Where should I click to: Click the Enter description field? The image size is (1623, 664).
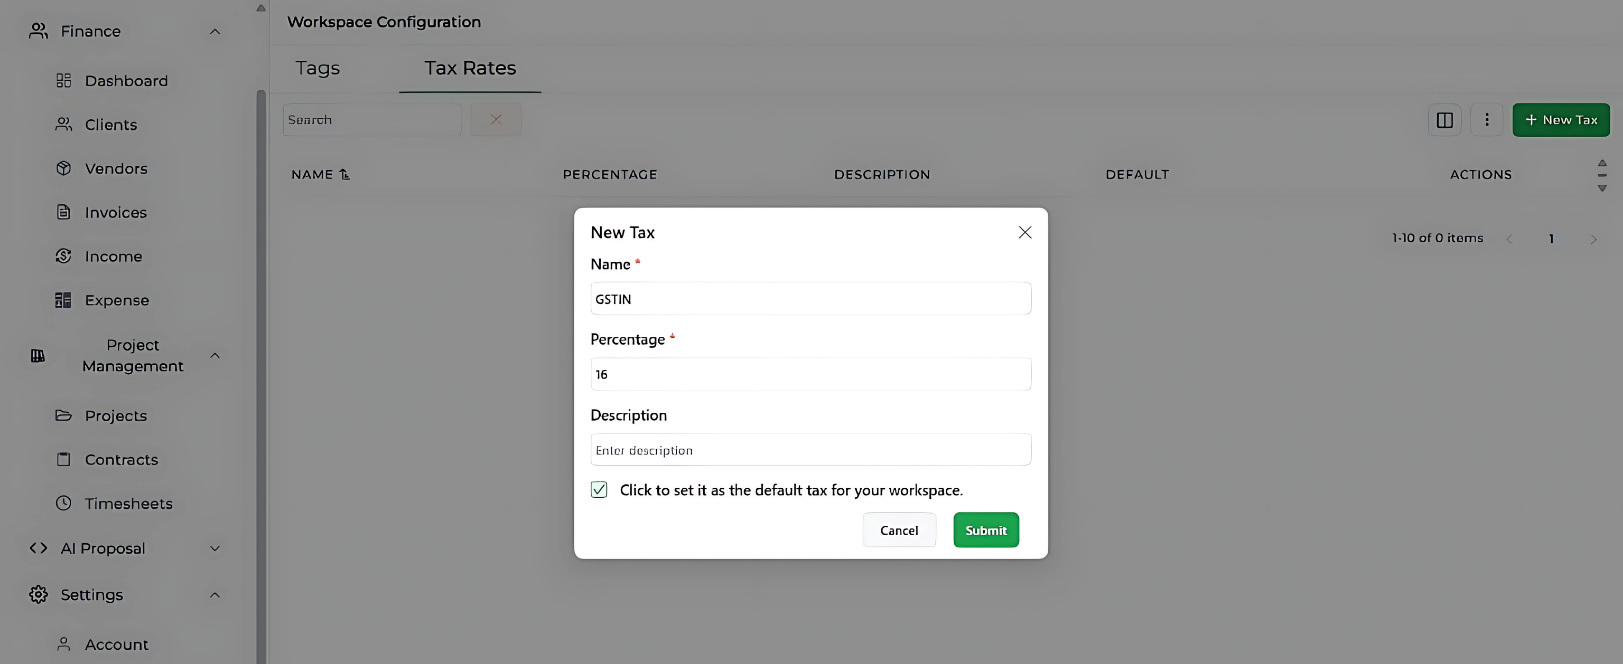tap(811, 450)
